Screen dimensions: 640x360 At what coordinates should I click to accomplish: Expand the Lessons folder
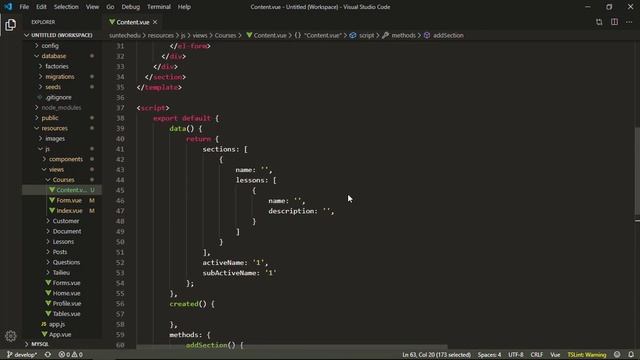pyautogui.click(x=63, y=242)
